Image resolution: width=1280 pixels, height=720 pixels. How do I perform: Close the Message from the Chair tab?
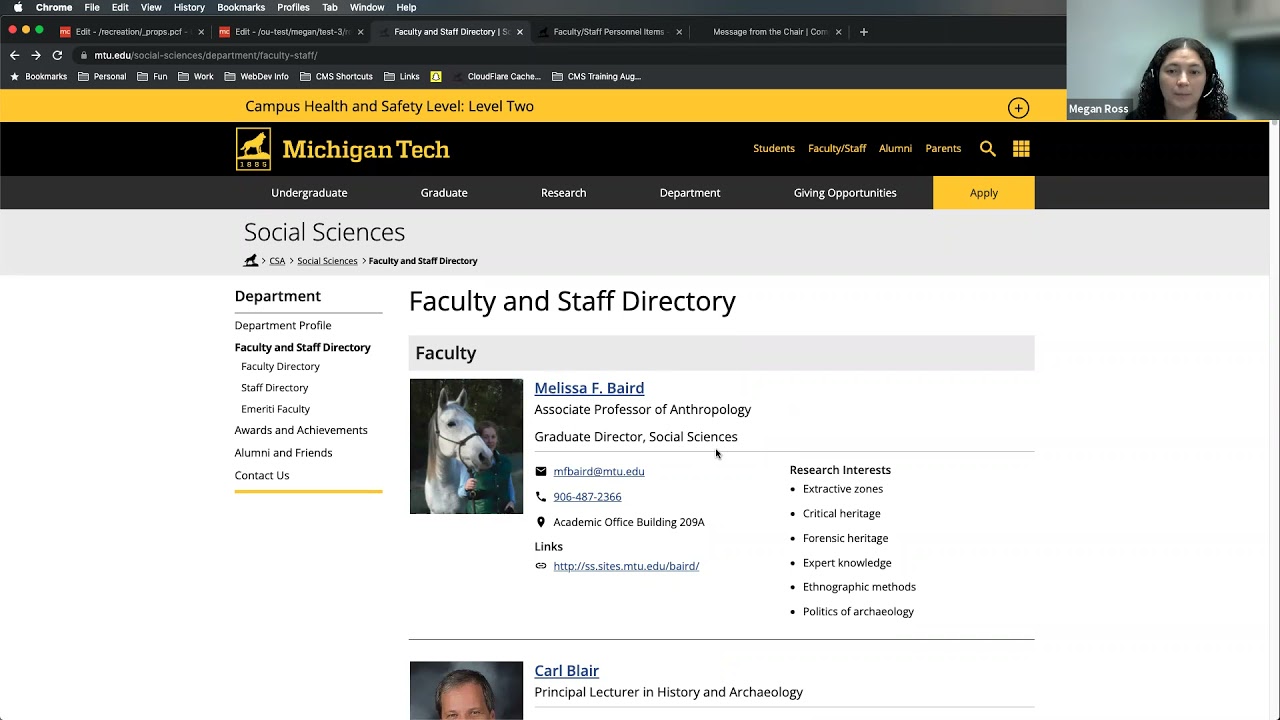[x=838, y=32]
